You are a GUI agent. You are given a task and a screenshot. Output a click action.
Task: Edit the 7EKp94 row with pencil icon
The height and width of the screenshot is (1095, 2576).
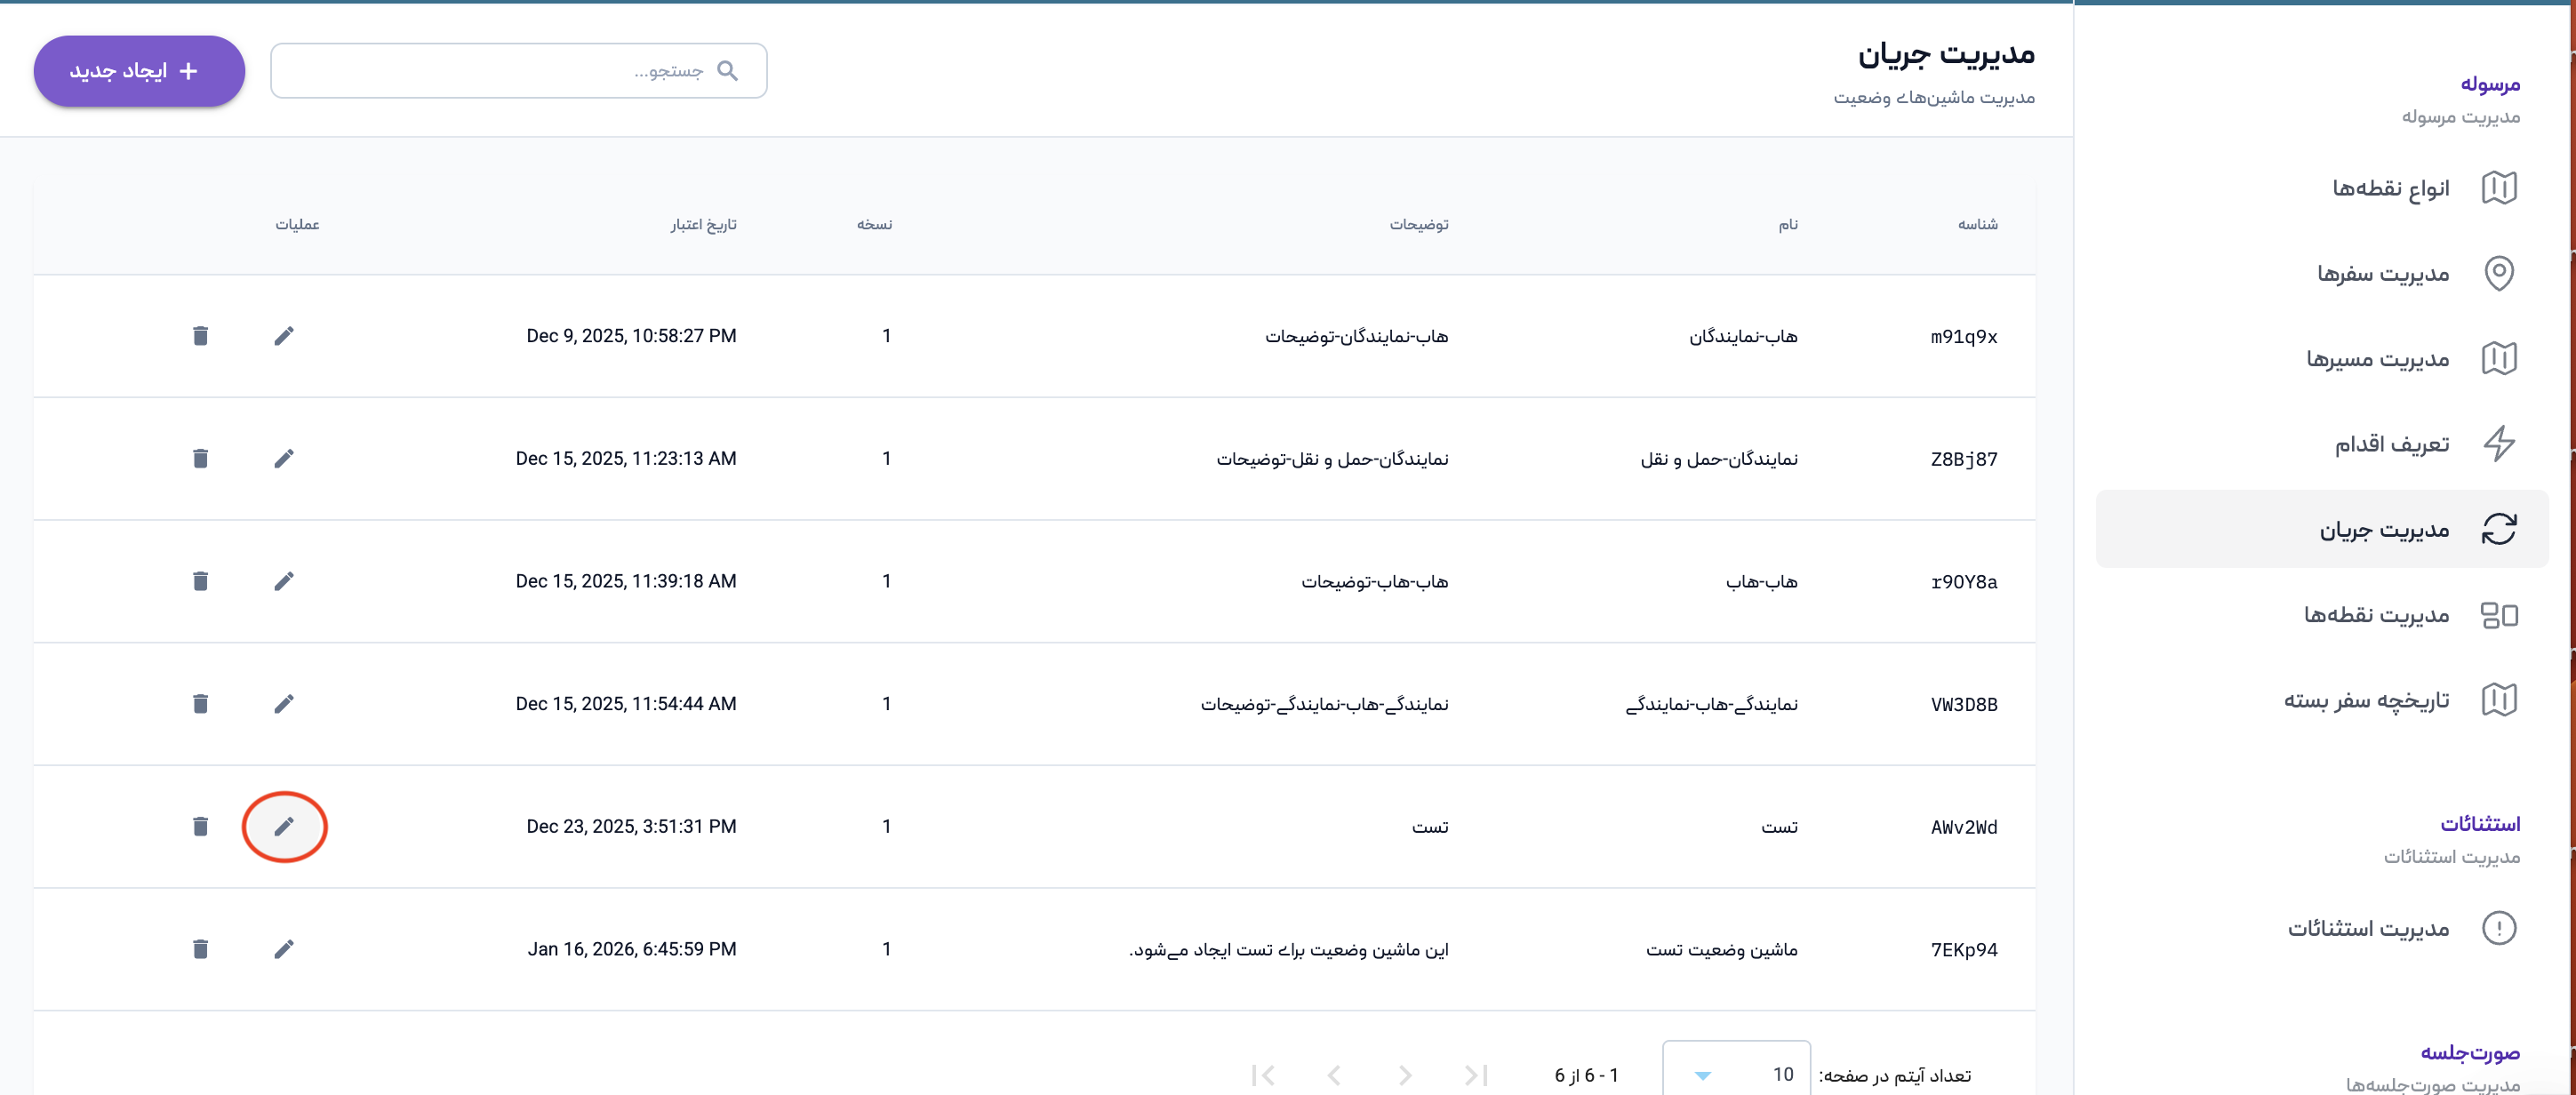coord(284,949)
